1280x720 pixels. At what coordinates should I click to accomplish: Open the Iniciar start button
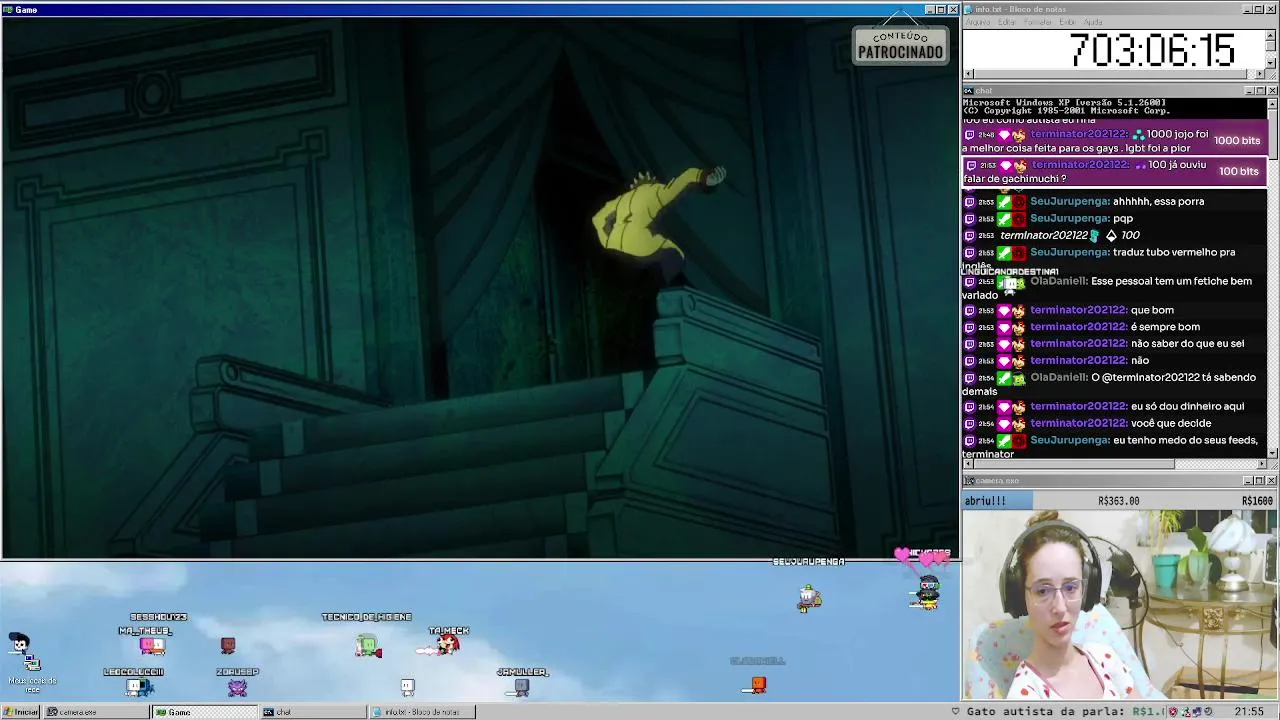(20, 712)
